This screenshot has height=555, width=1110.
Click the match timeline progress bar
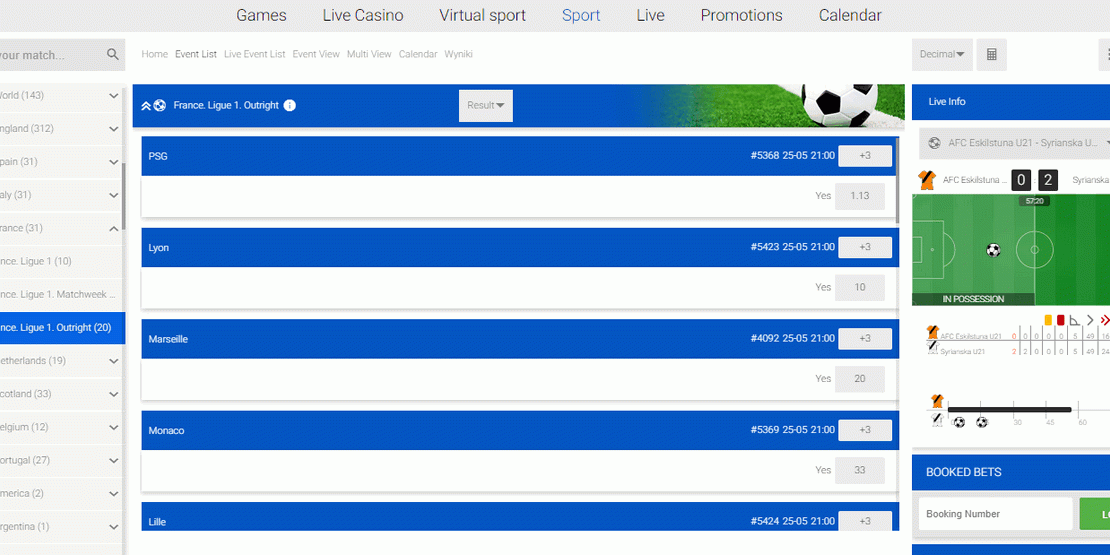(1009, 409)
